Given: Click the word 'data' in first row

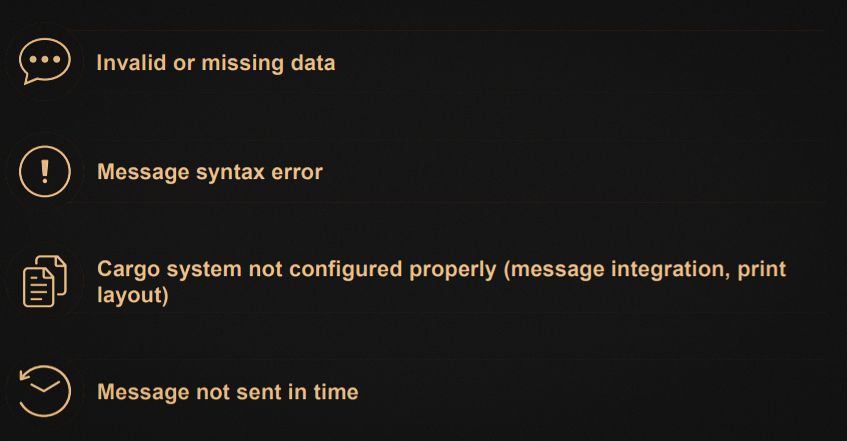Looking at the screenshot, I should click(x=313, y=63).
